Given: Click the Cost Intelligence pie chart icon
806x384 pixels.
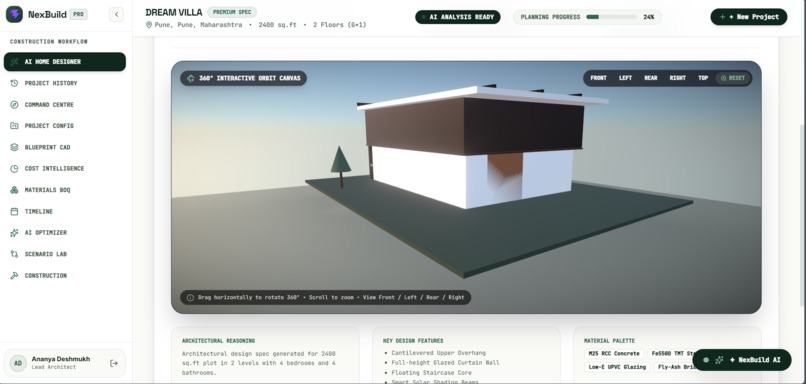Looking at the screenshot, I should pyautogui.click(x=14, y=169).
